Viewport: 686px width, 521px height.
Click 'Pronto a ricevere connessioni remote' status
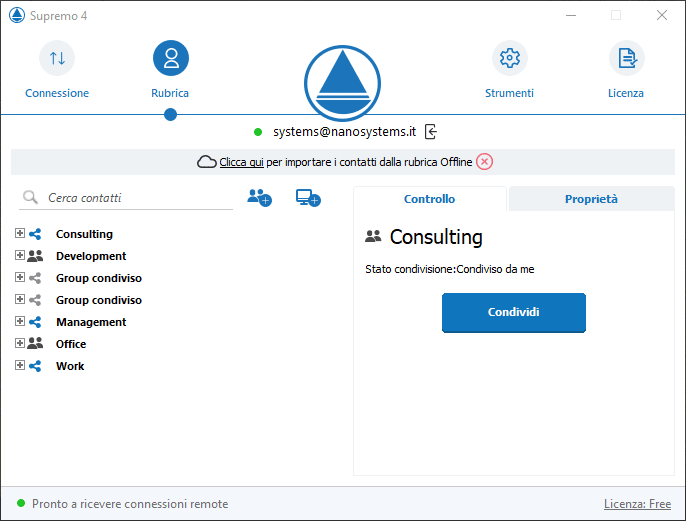130,504
